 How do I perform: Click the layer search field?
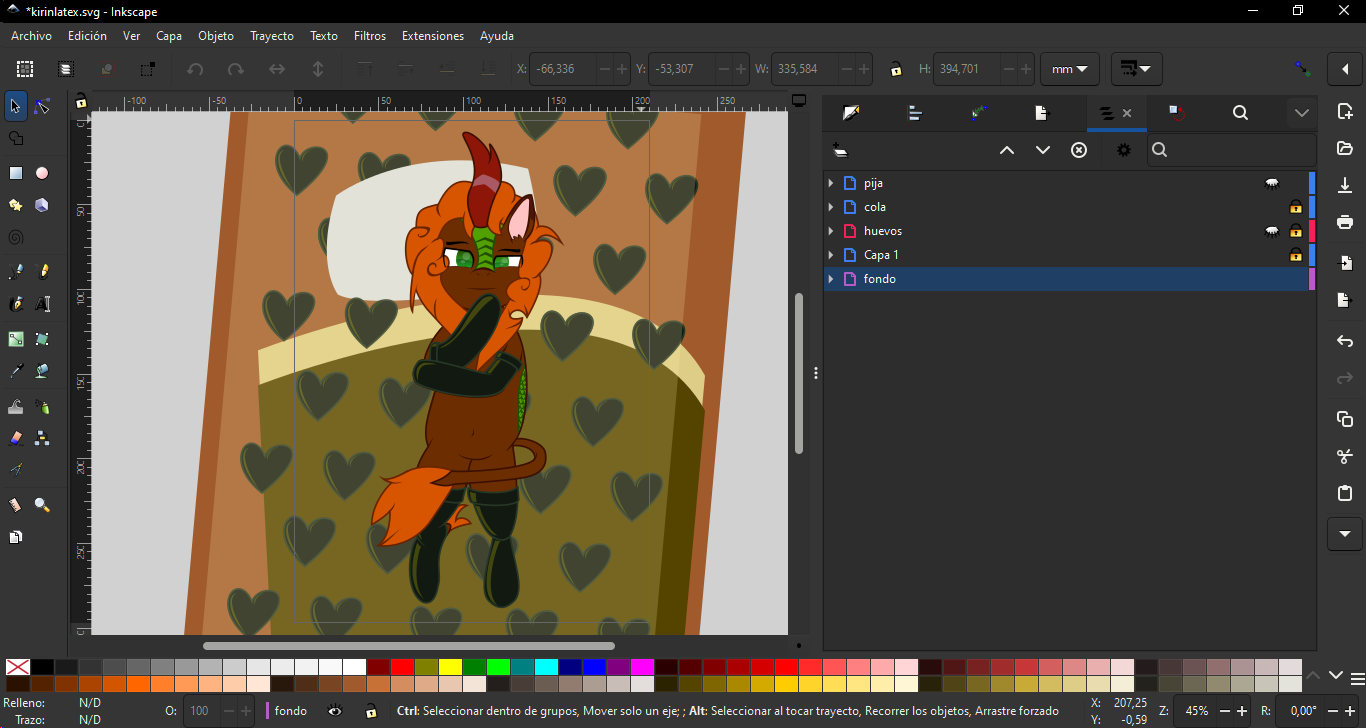pyautogui.click(x=1235, y=150)
